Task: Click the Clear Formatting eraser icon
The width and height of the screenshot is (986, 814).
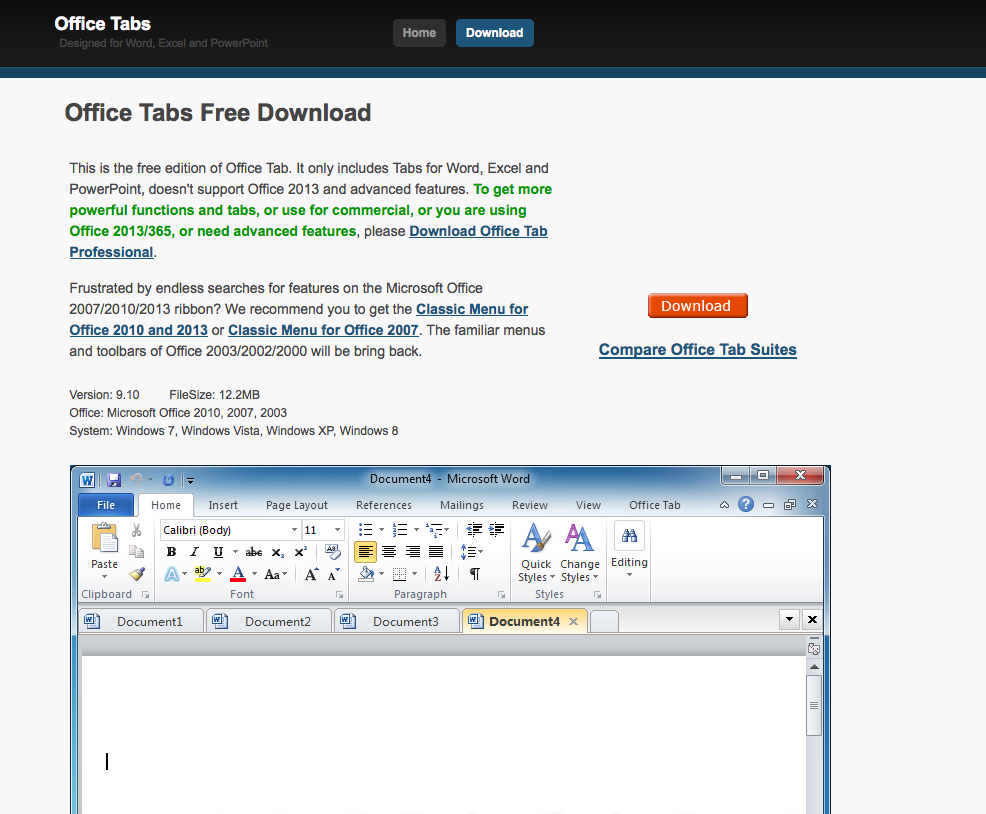Action: (x=333, y=552)
